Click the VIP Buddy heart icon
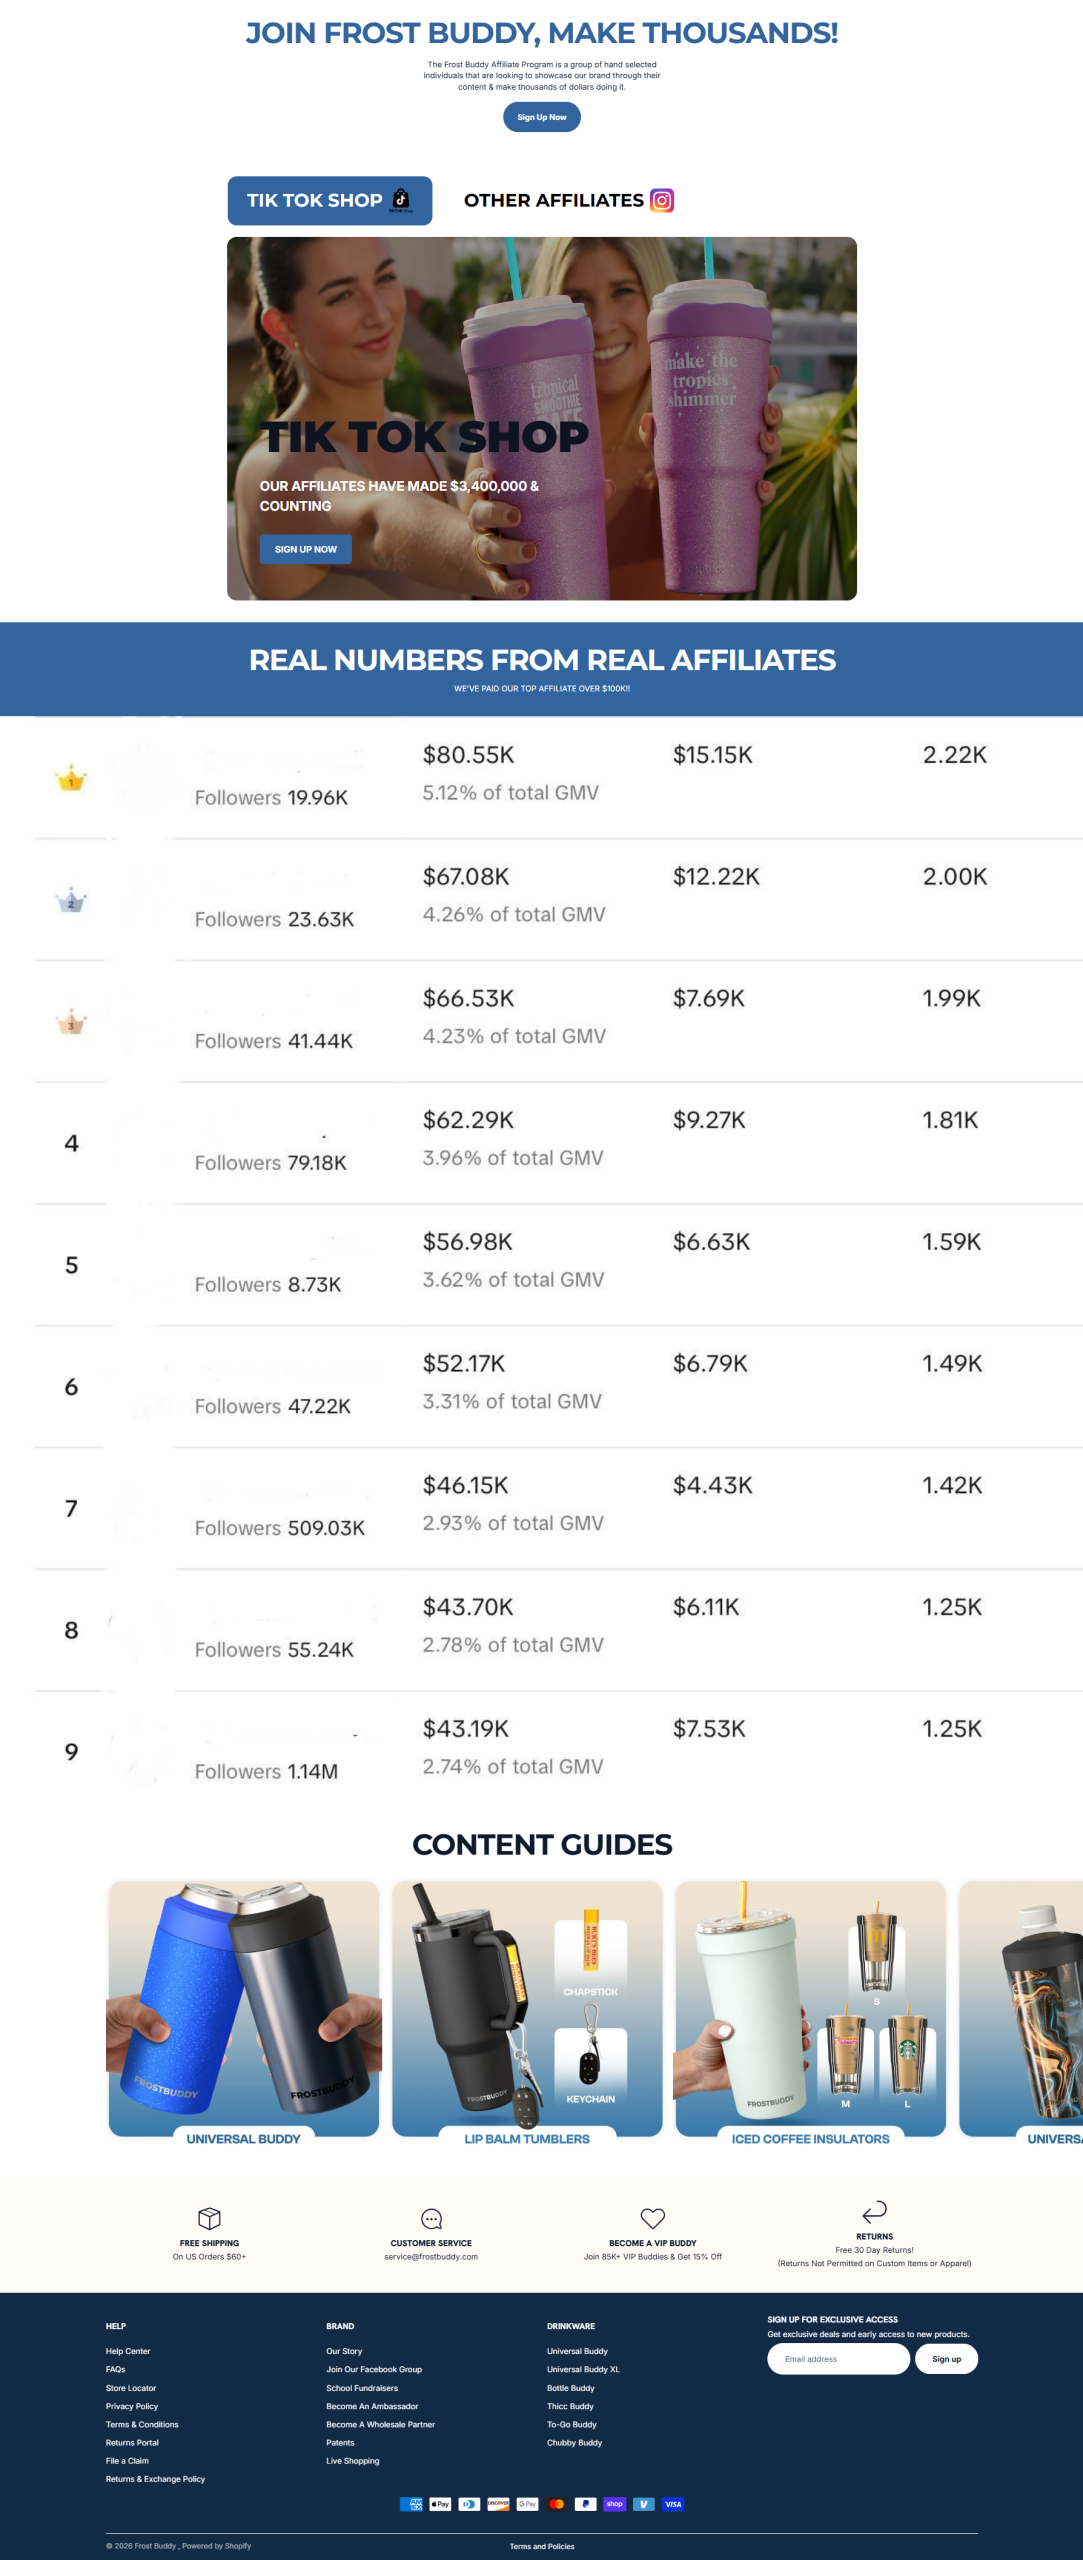The image size is (1083, 2560). (x=653, y=2217)
